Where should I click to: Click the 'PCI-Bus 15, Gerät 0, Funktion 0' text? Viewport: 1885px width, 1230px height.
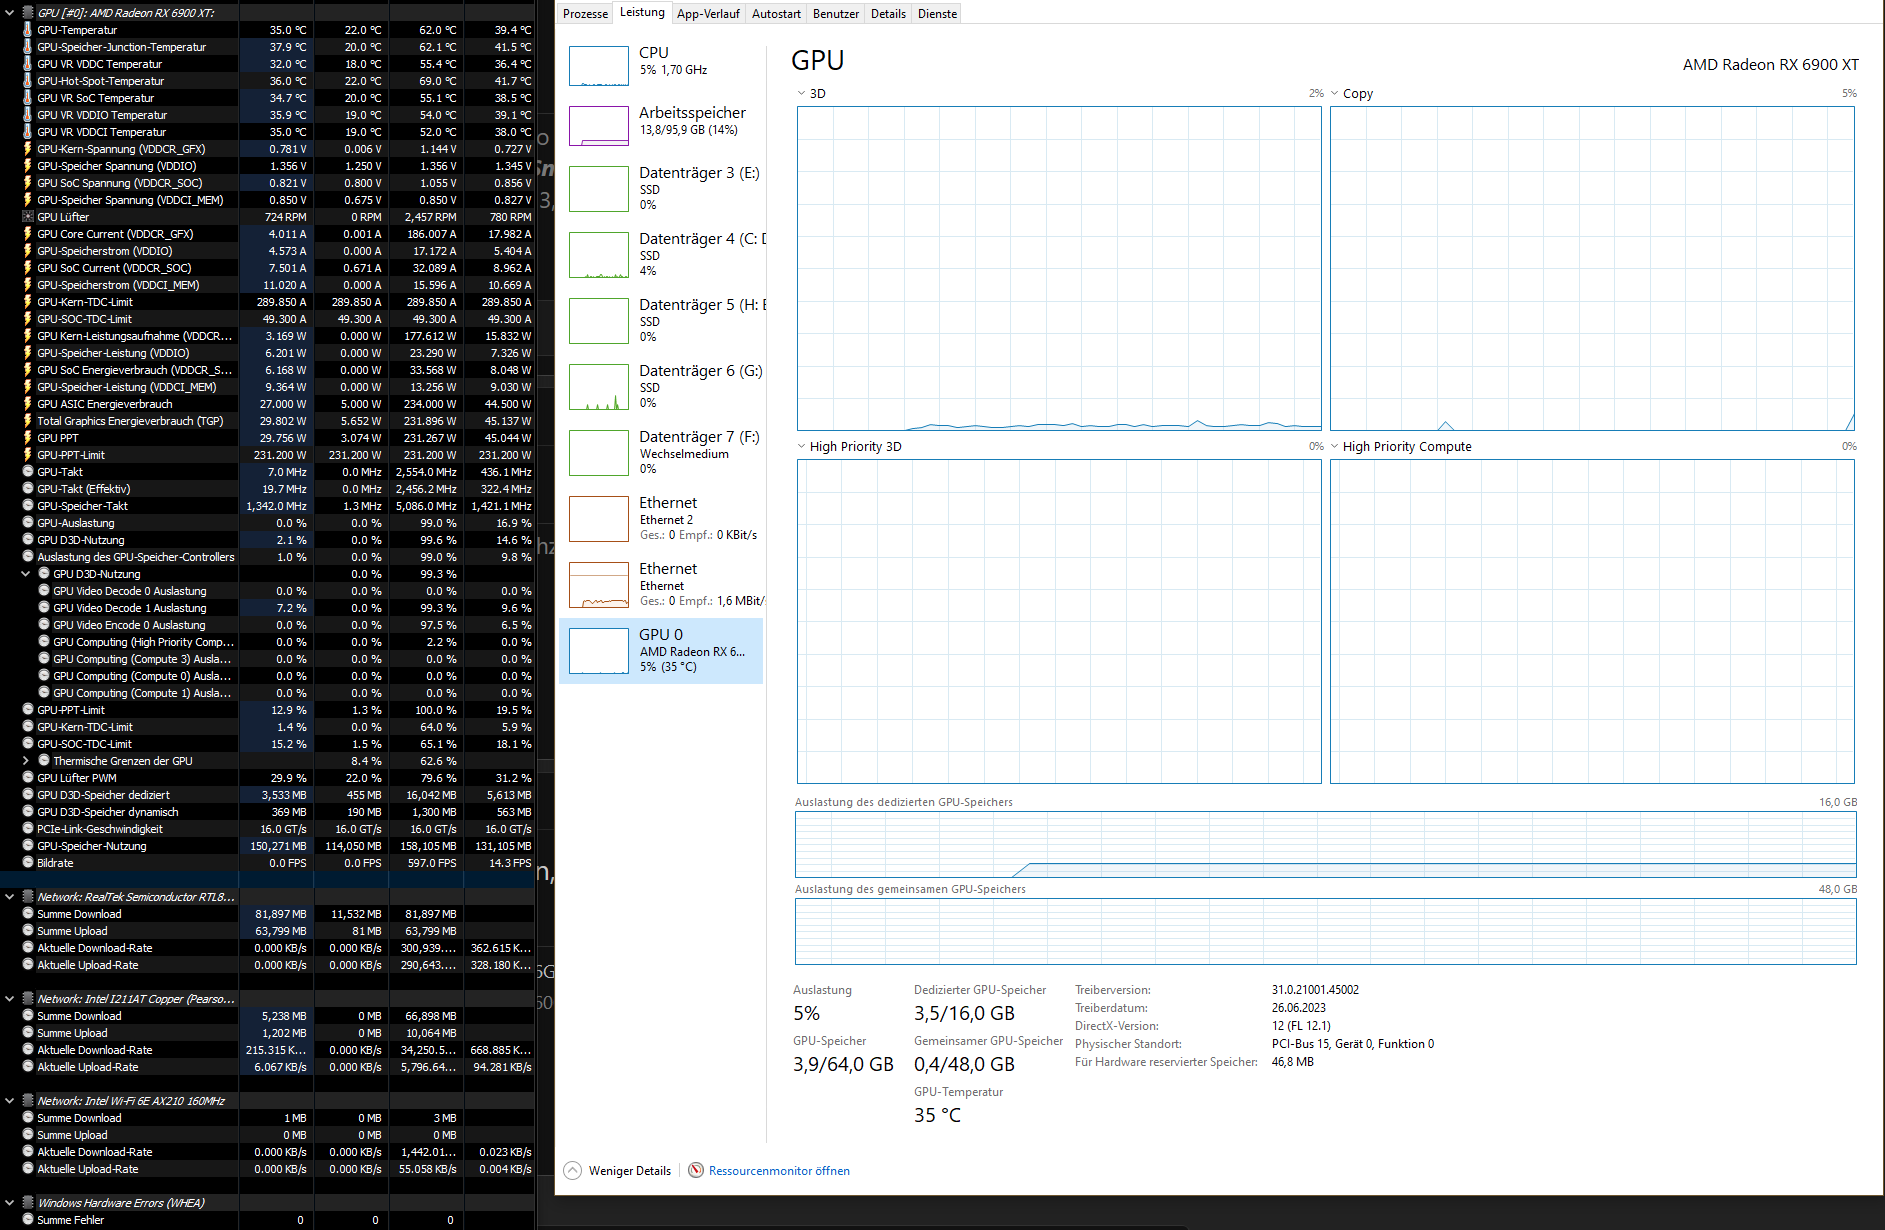pyautogui.click(x=1353, y=1044)
